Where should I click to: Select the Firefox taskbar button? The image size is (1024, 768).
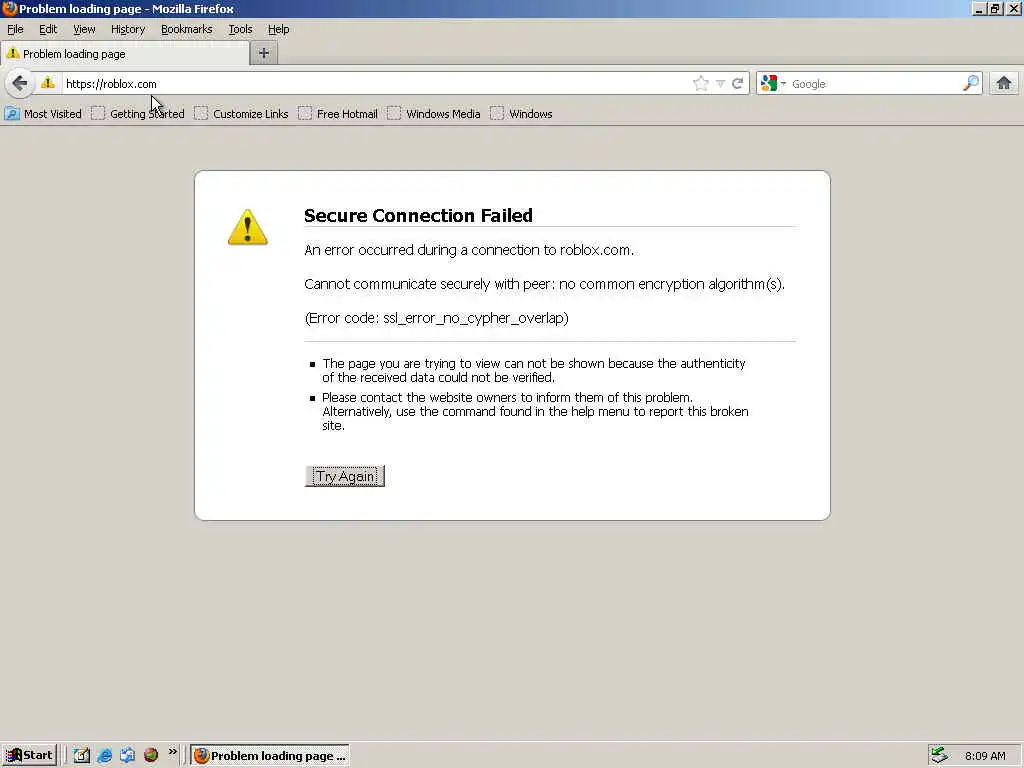tap(270, 756)
